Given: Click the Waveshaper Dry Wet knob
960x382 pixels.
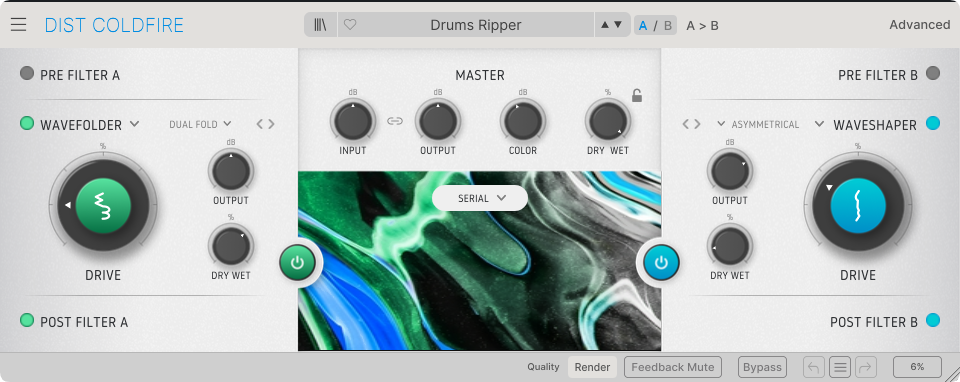Looking at the screenshot, I should click(730, 245).
